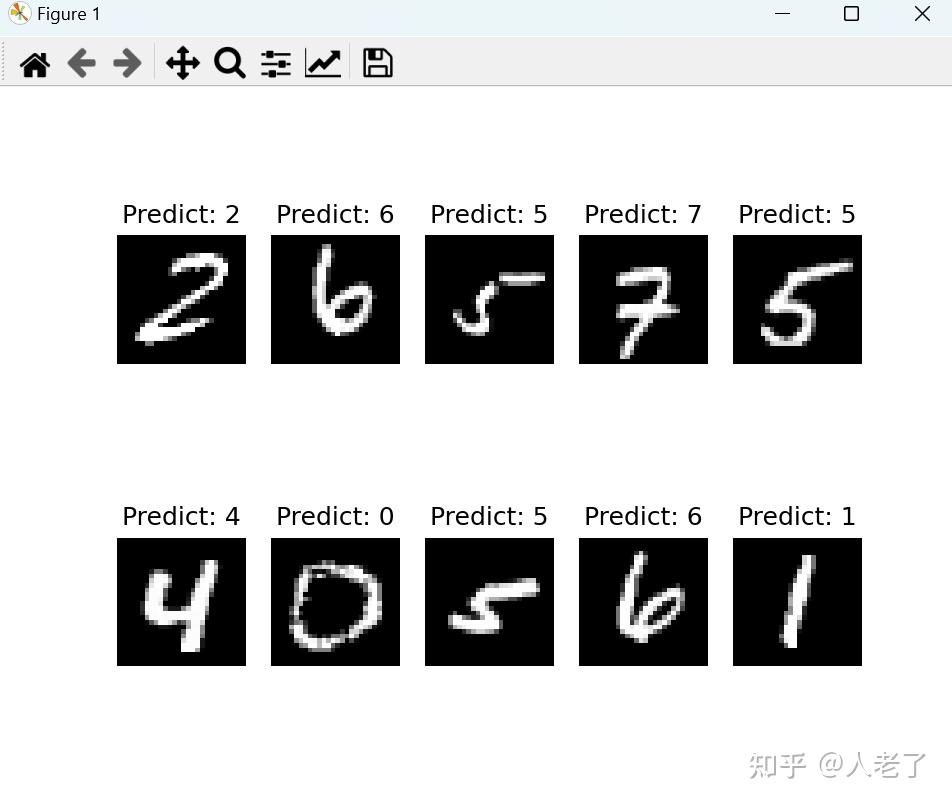Click the handwritten 4 digit image
The image size is (952, 804).
tap(182, 602)
